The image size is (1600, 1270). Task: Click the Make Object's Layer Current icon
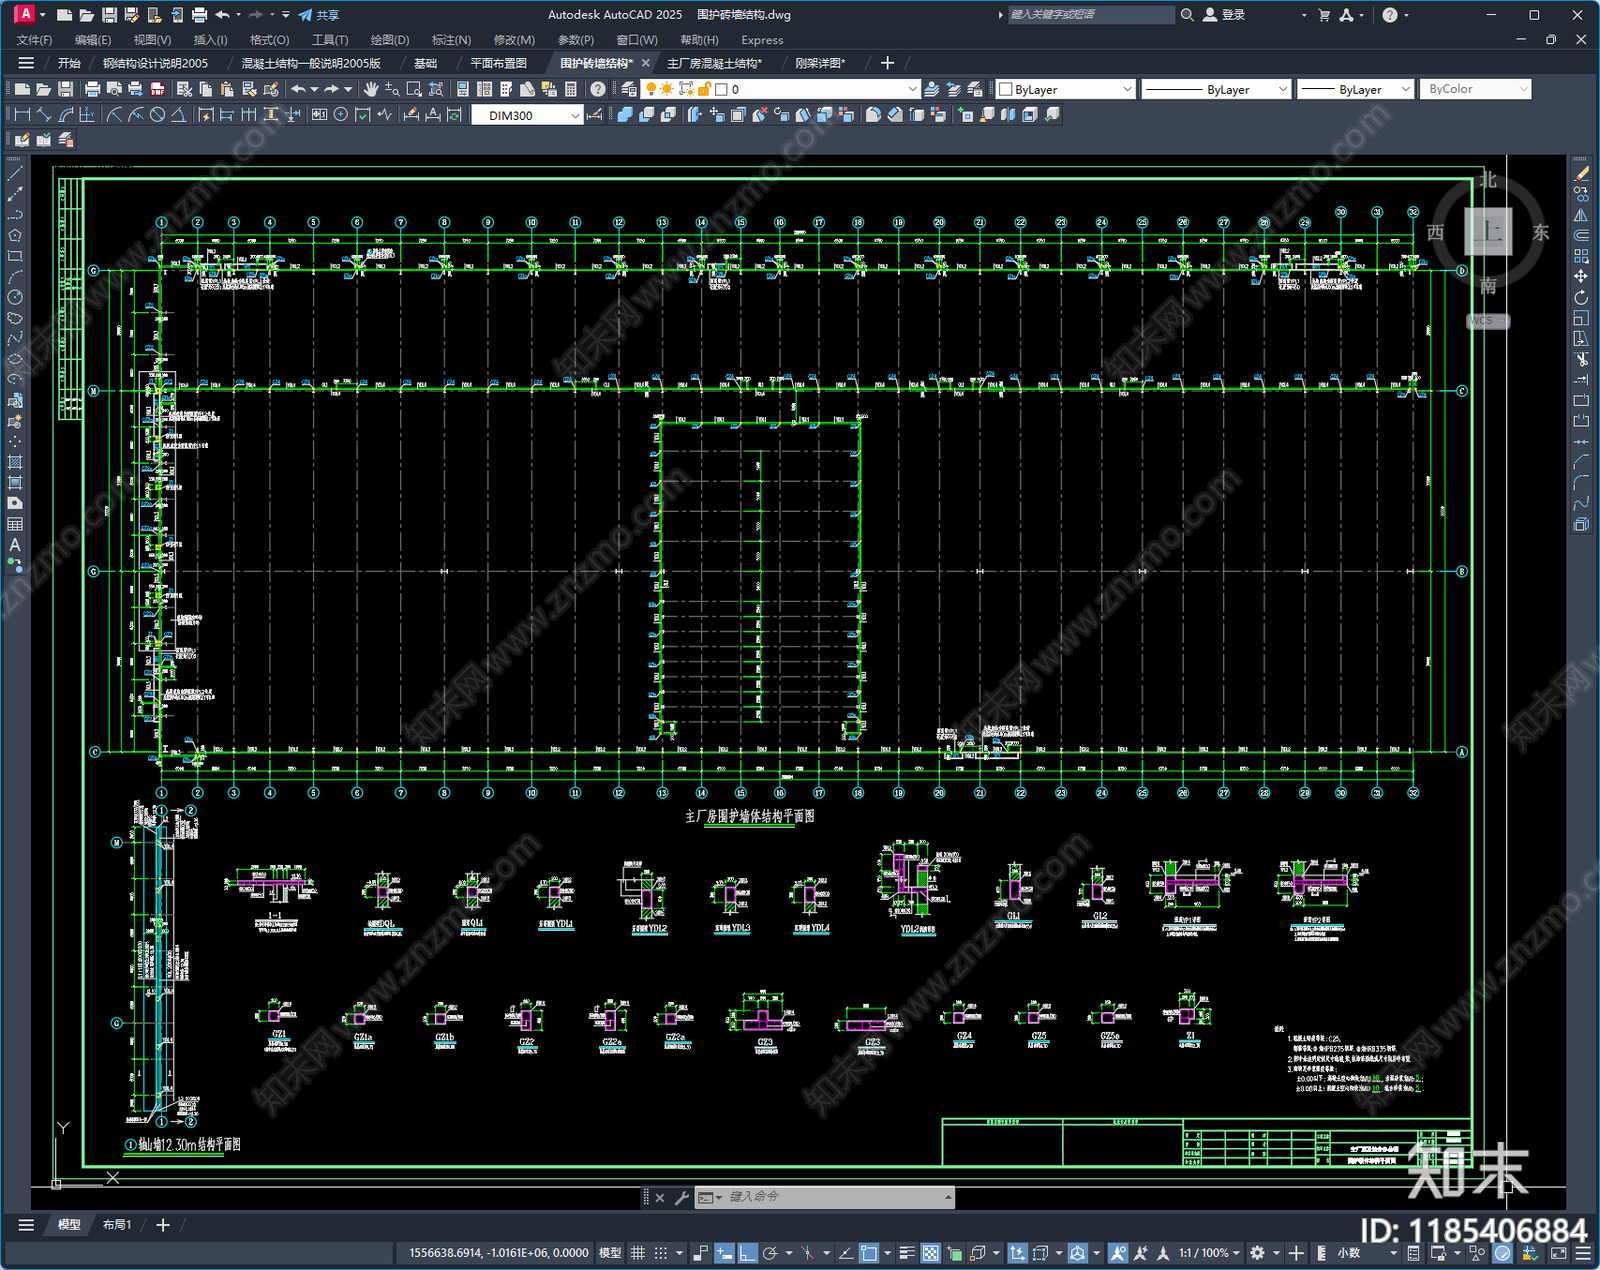[931, 89]
